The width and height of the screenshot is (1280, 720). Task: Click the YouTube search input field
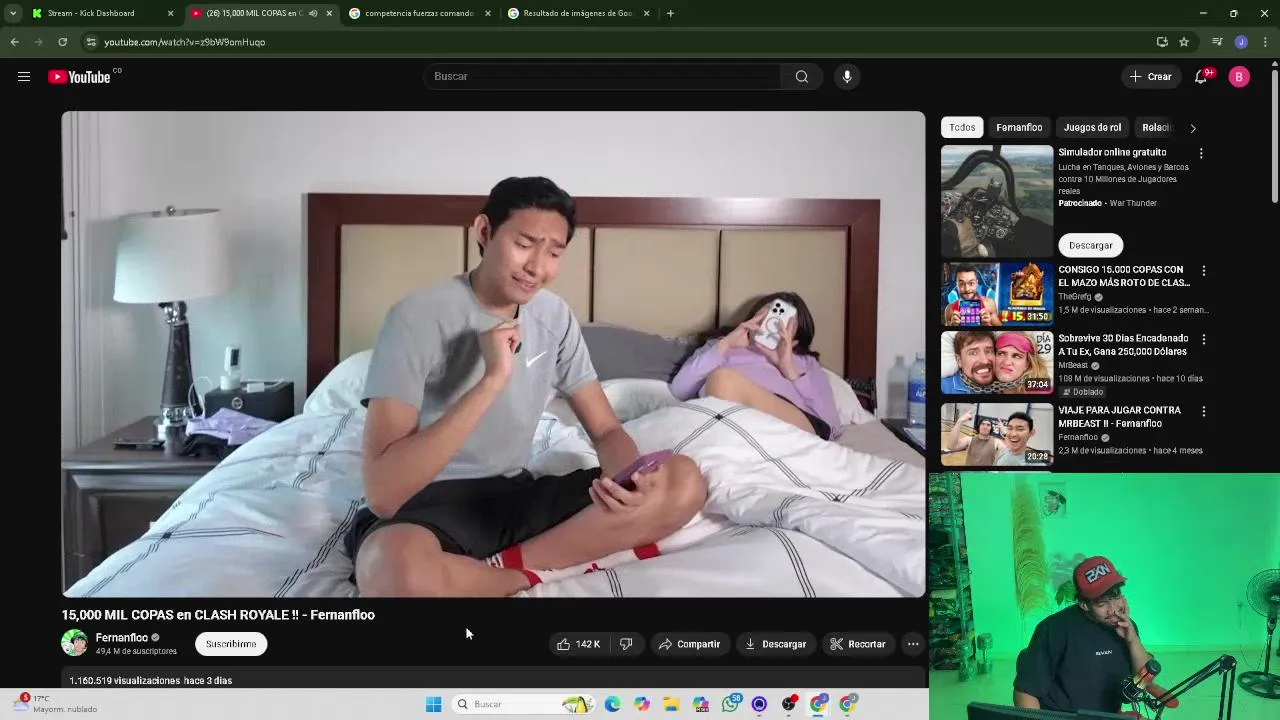coord(603,76)
